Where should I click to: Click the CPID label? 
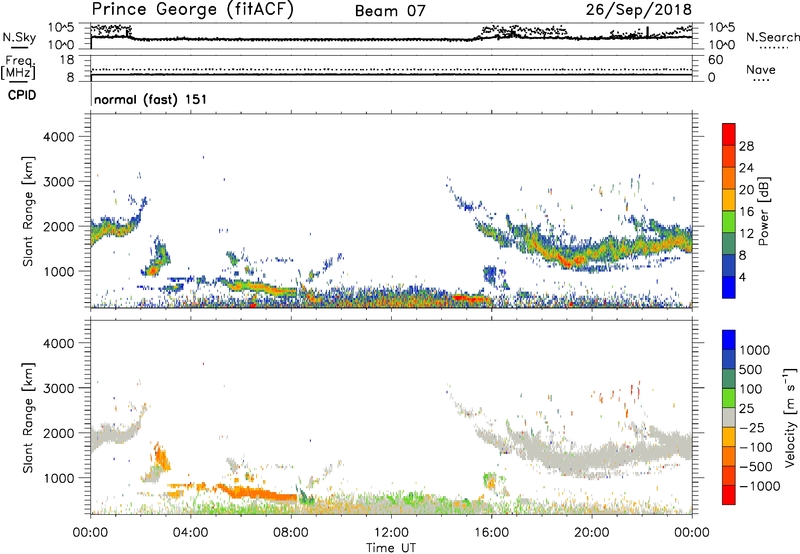click(x=22, y=95)
